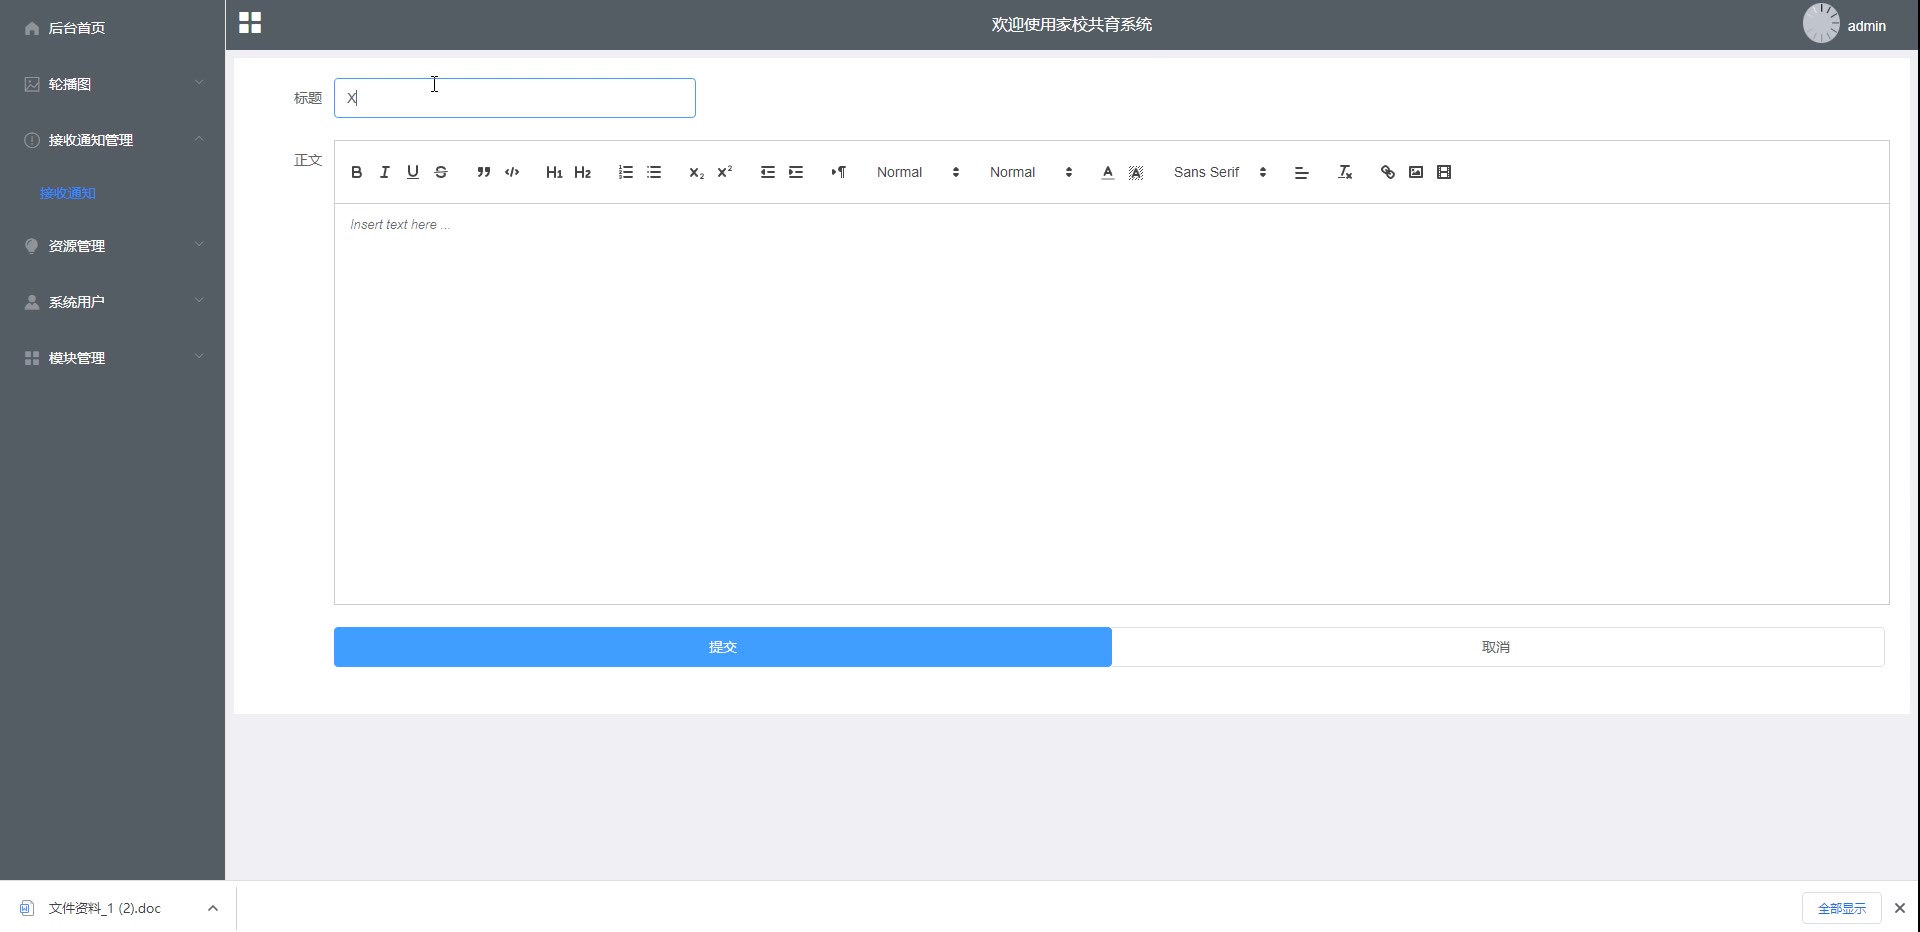Click the grid menu icon in header

click(x=250, y=23)
